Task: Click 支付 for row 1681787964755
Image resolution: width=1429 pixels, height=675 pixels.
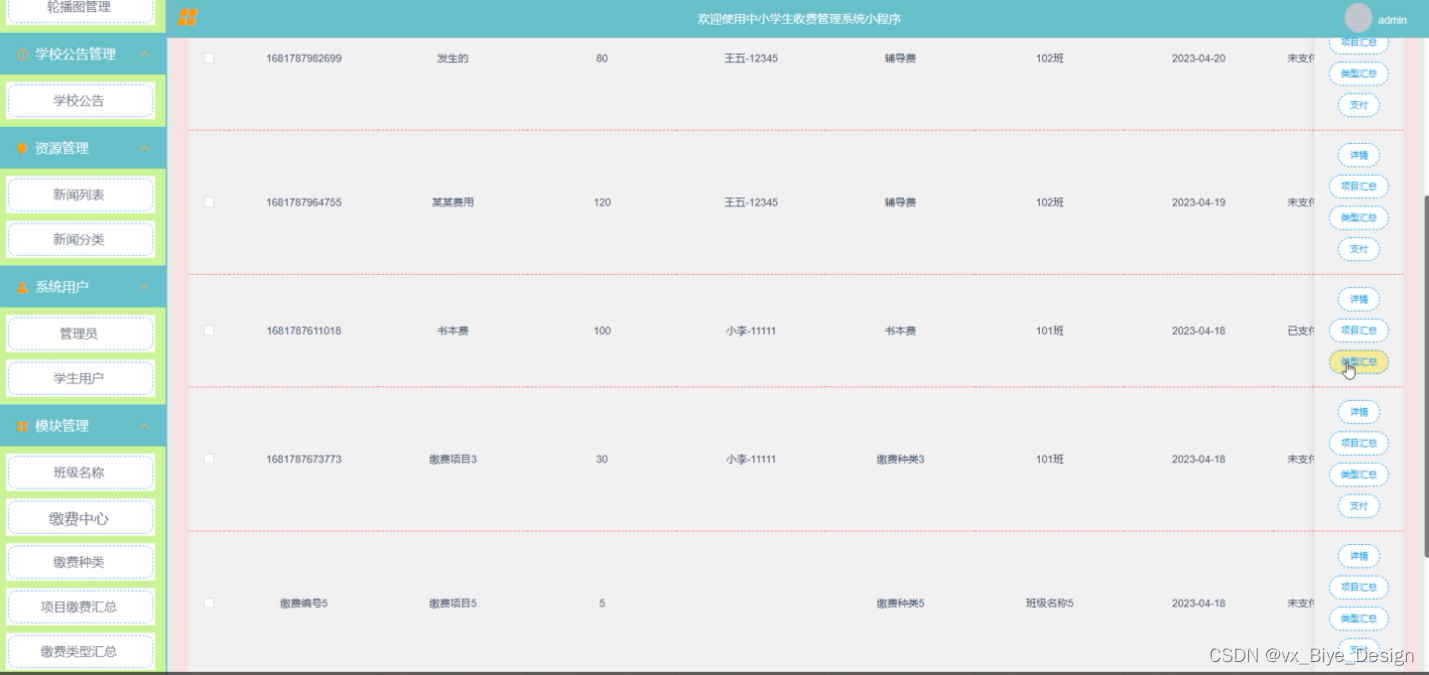Action: tap(1358, 249)
